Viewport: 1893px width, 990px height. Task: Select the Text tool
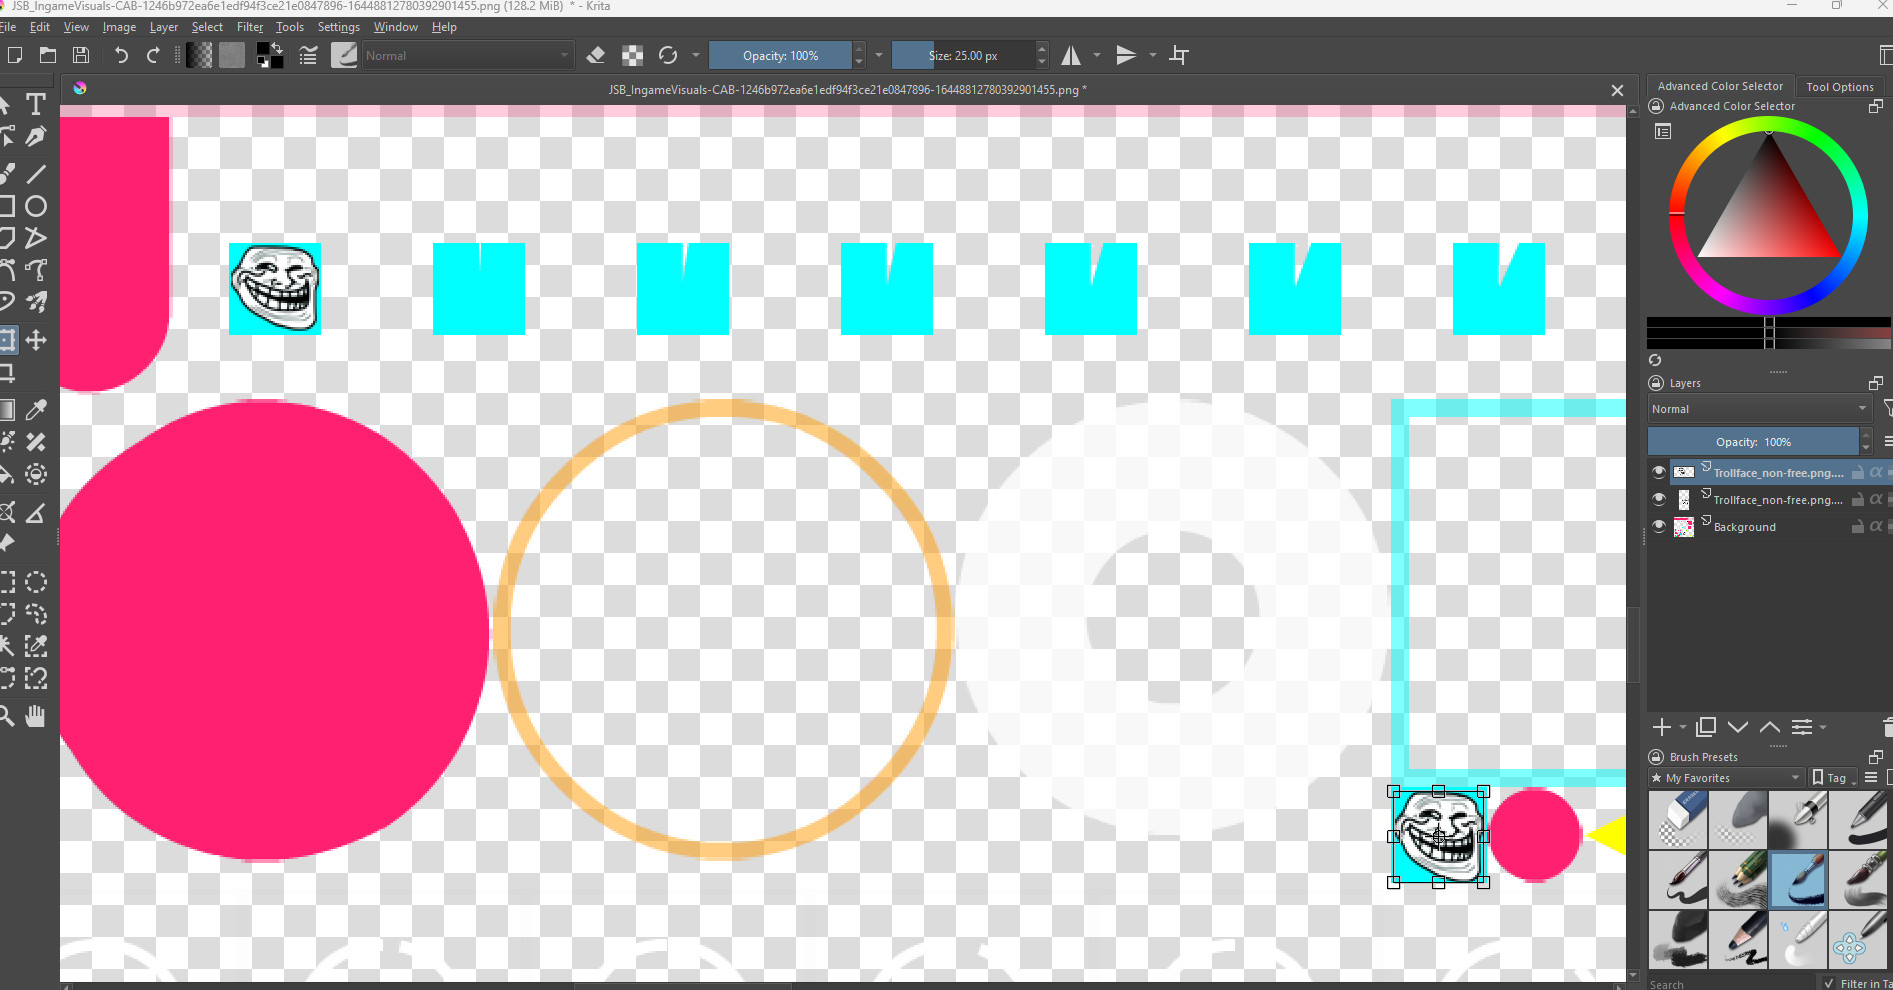tap(36, 103)
